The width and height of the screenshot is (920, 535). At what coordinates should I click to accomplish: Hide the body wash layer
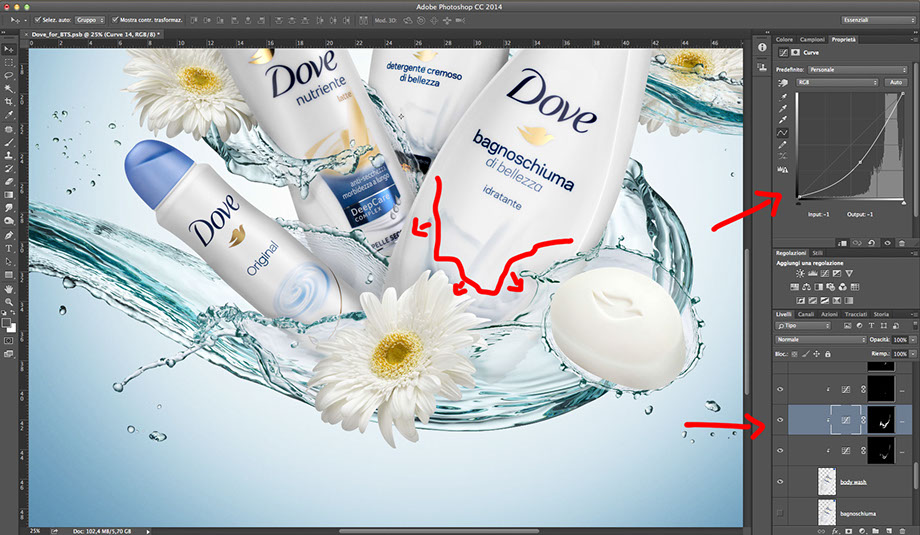tap(780, 482)
